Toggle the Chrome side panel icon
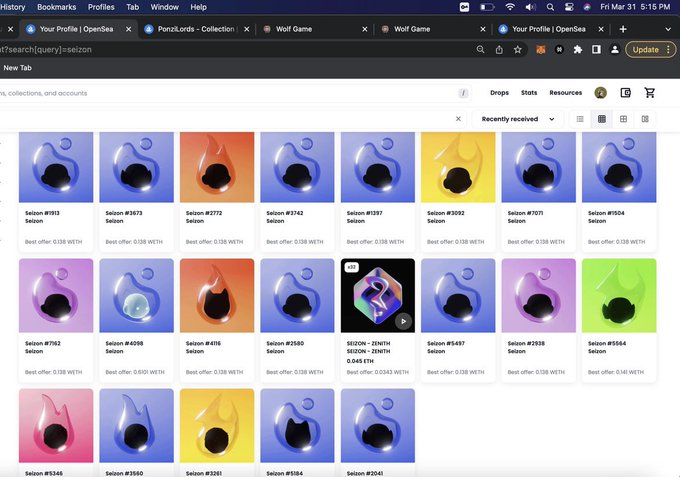 [596, 49]
